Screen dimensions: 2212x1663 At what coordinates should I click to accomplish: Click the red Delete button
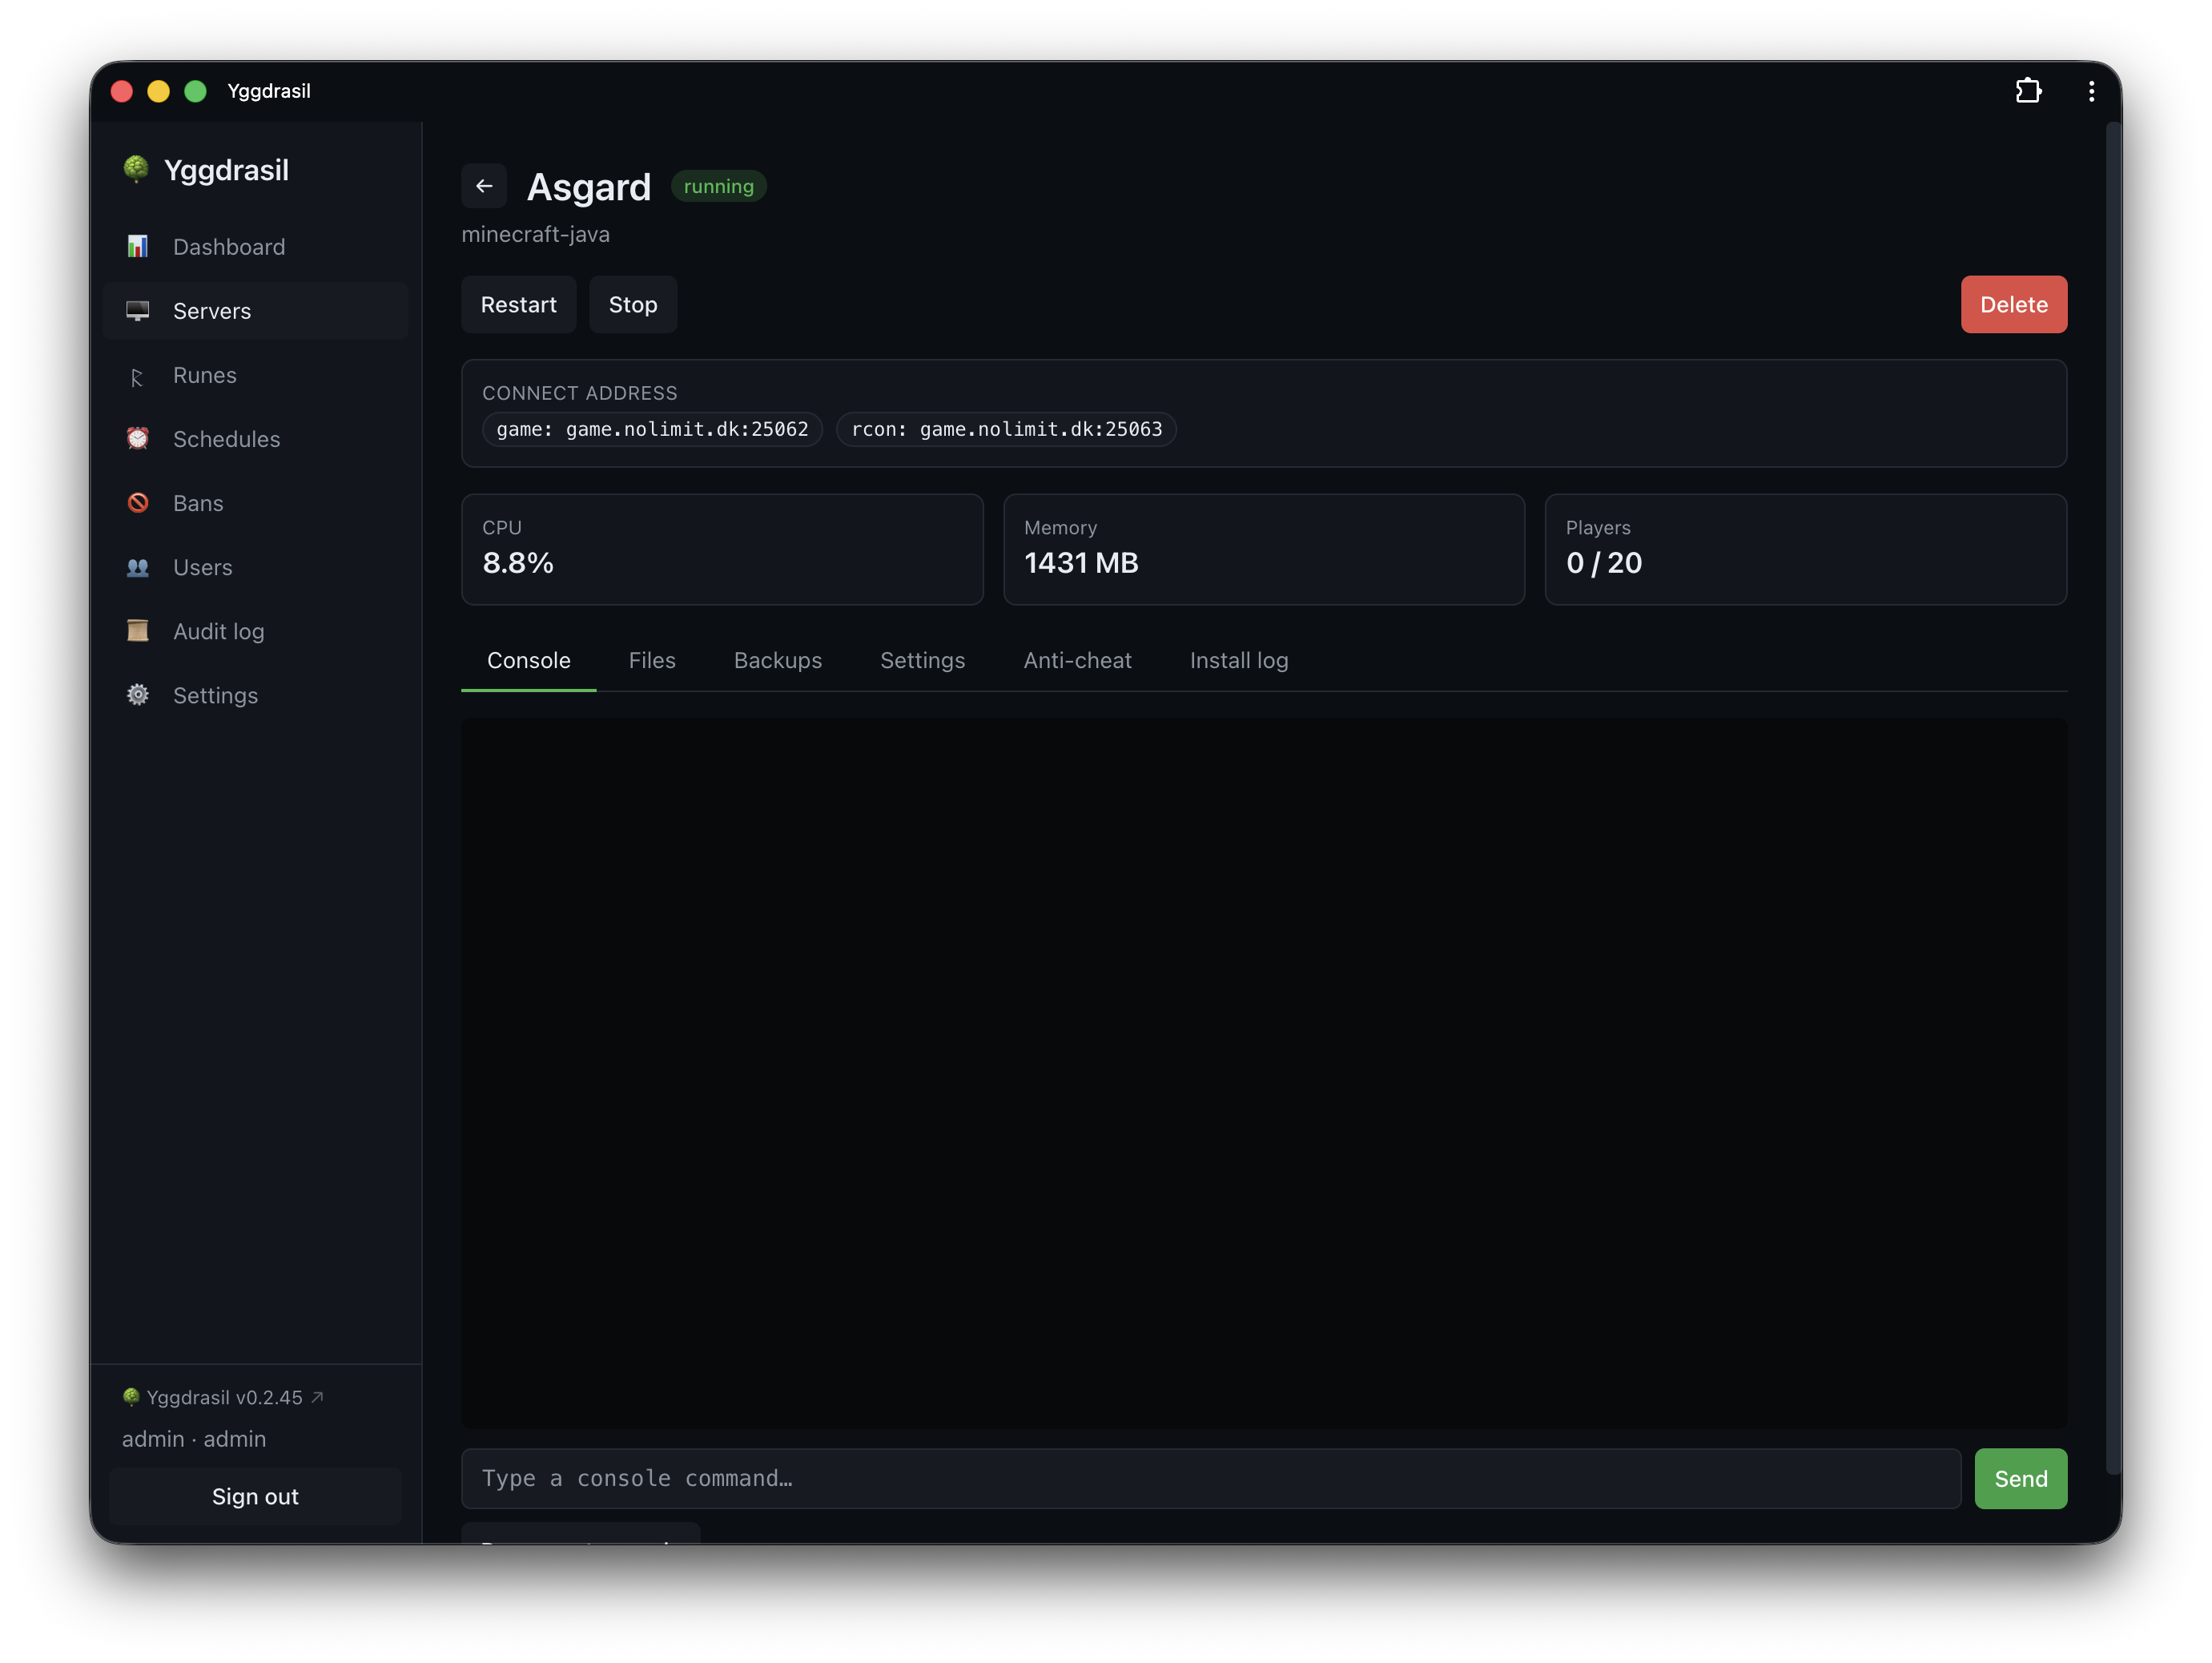point(2013,304)
